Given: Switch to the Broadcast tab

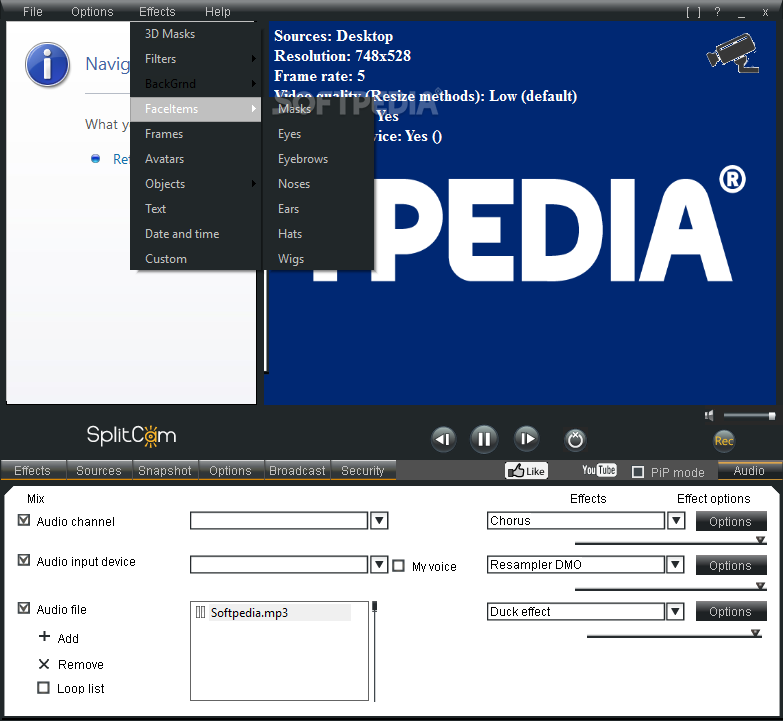Looking at the screenshot, I should pyautogui.click(x=297, y=470).
